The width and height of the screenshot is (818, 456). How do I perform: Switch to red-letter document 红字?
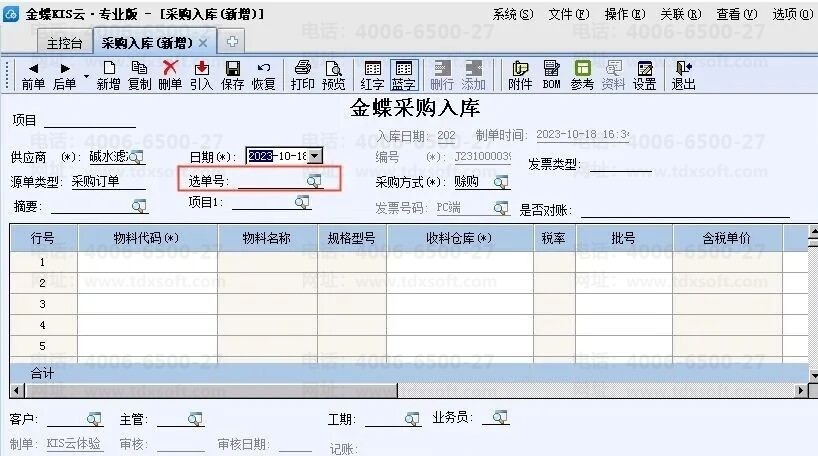pos(372,76)
